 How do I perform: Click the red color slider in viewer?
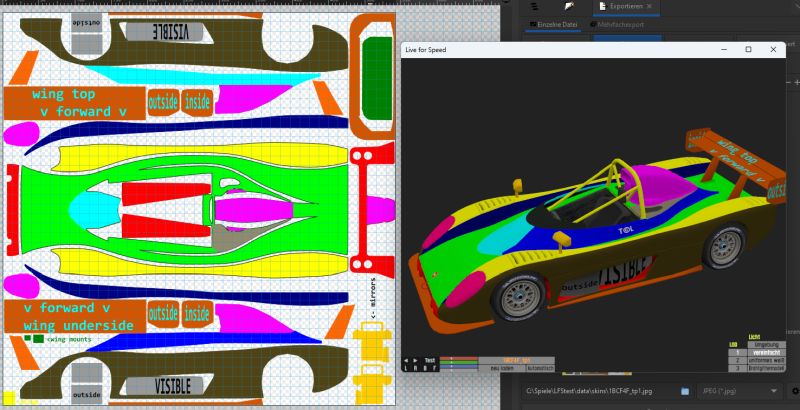click(x=459, y=358)
